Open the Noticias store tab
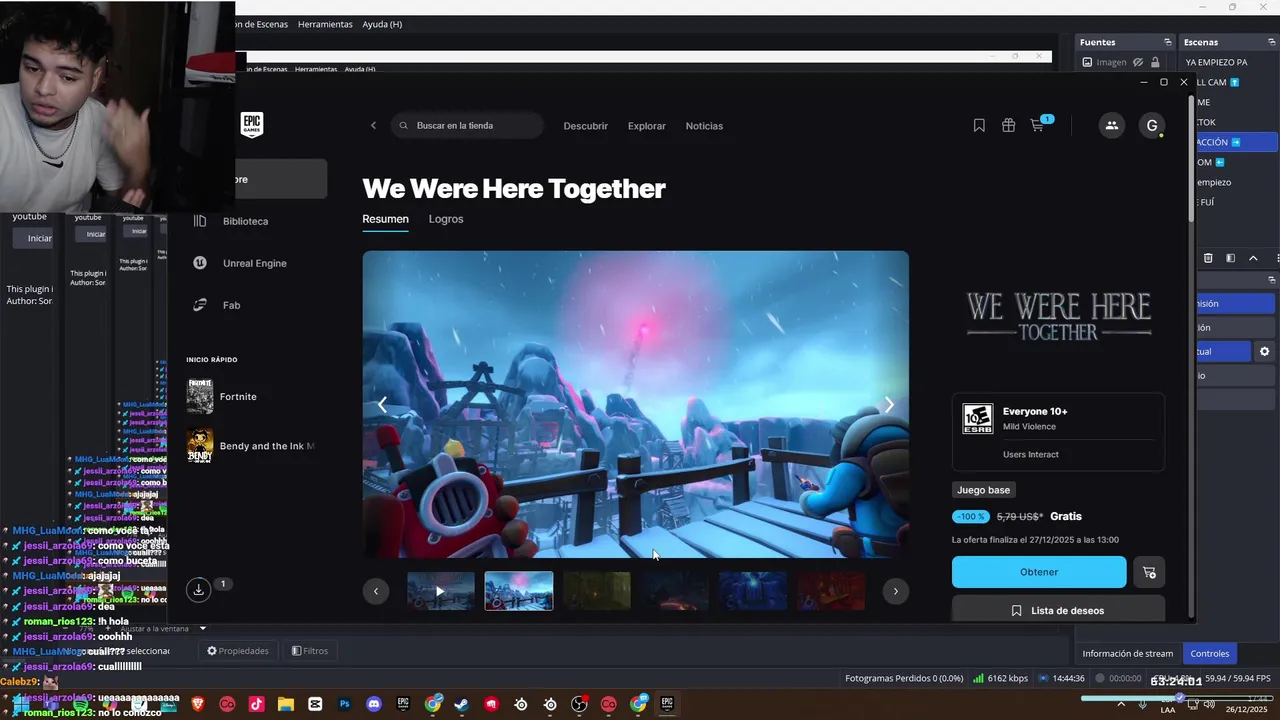 (x=704, y=126)
